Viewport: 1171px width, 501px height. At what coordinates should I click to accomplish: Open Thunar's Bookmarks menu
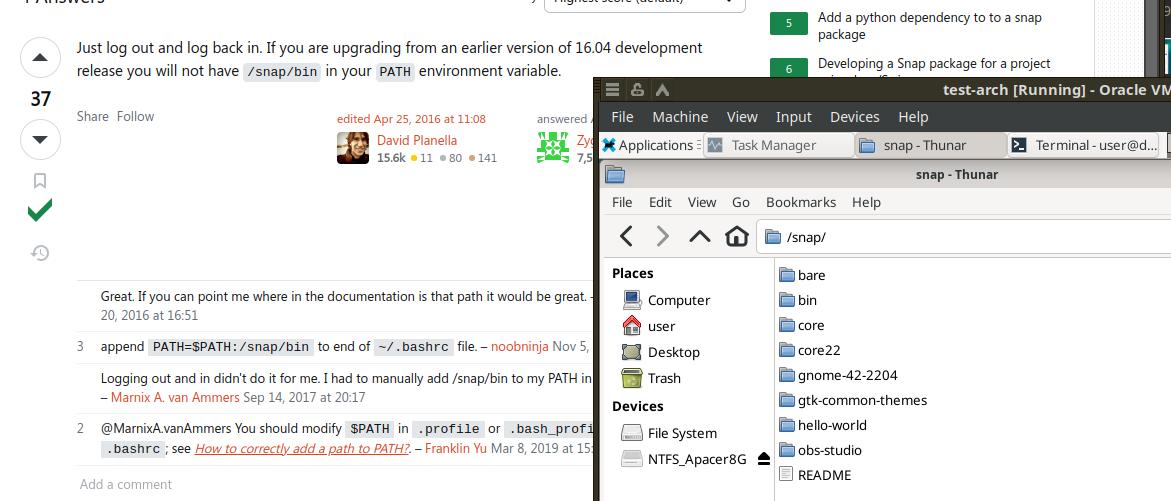tap(801, 202)
